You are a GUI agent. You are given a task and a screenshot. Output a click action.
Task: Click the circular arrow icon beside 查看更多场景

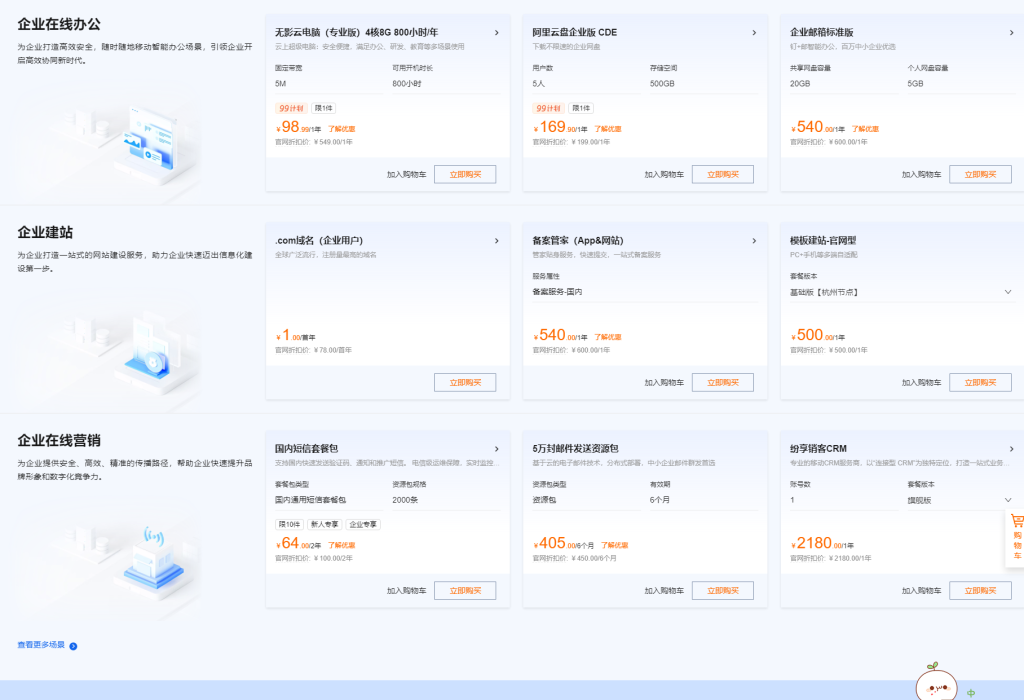click(75, 645)
